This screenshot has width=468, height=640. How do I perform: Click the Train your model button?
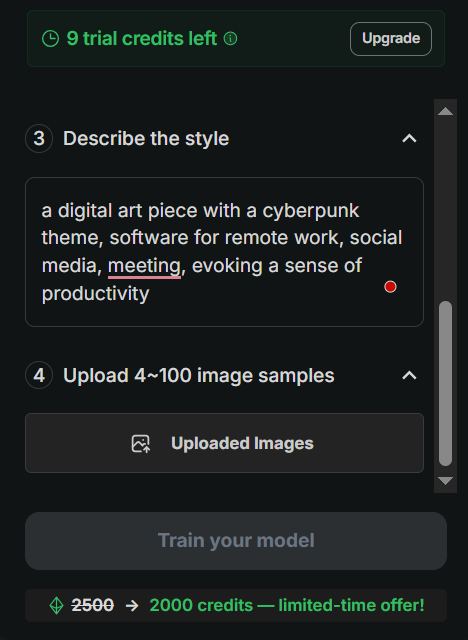pyautogui.click(x=236, y=541)
